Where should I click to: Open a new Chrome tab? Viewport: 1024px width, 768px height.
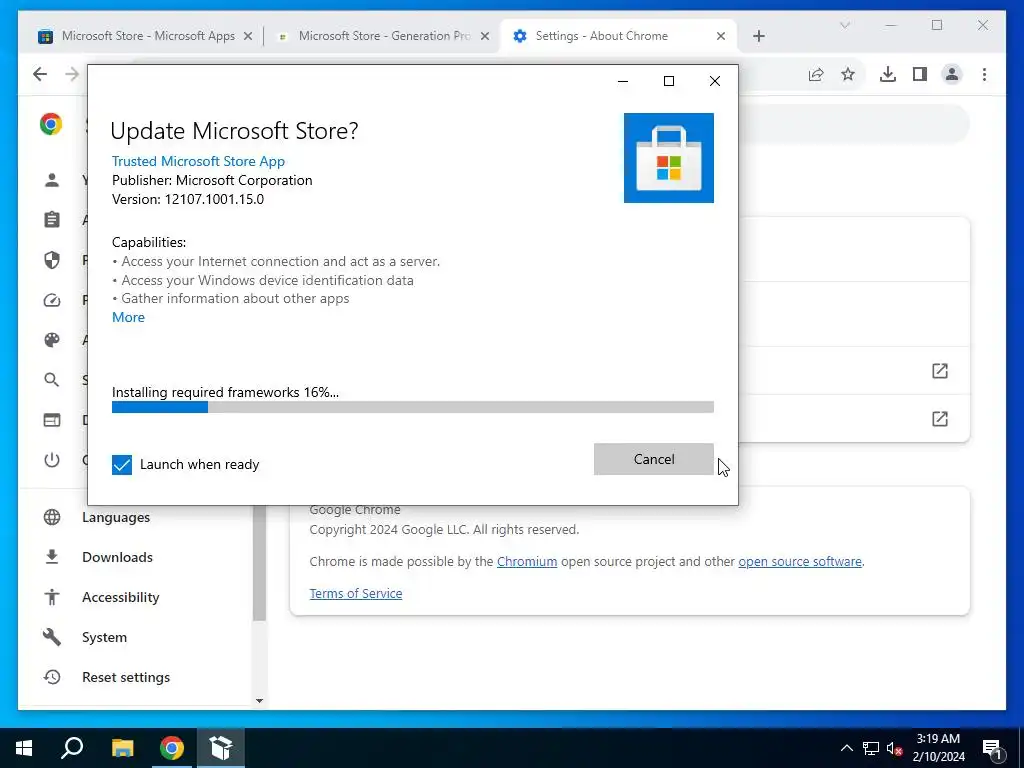point(758,37)
